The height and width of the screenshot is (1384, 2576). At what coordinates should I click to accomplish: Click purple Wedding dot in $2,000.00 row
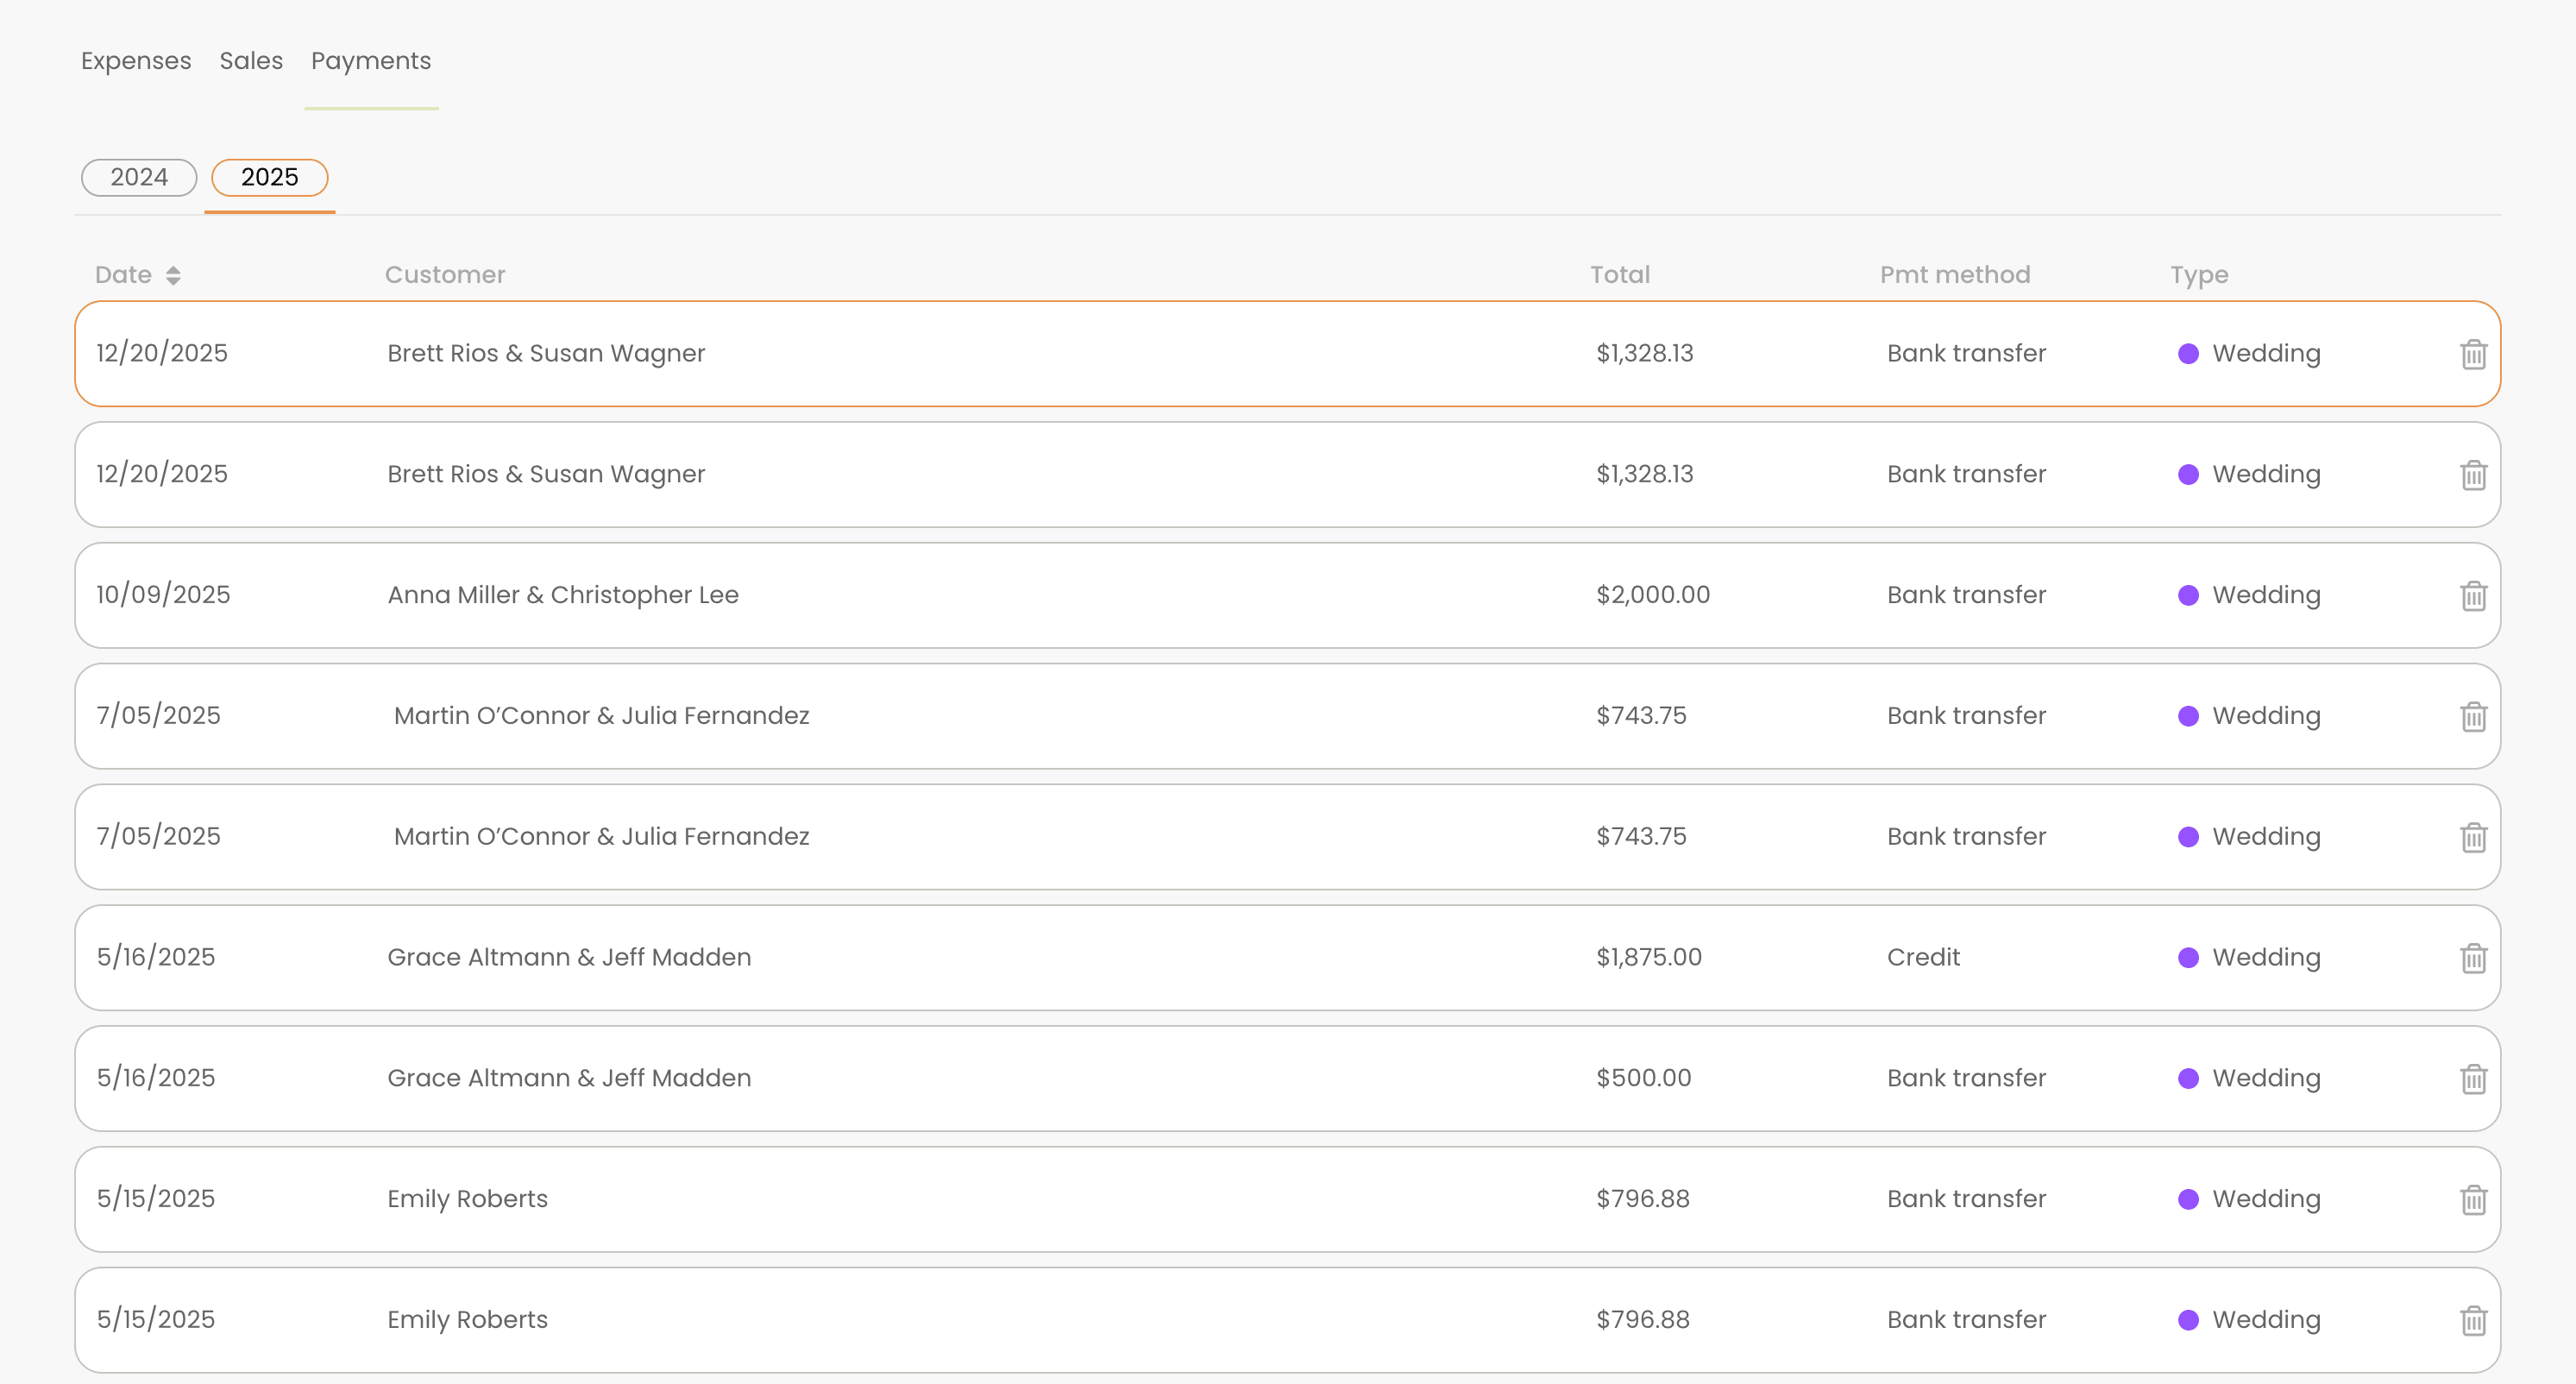pyautogui.click(x=2188, y=595)
